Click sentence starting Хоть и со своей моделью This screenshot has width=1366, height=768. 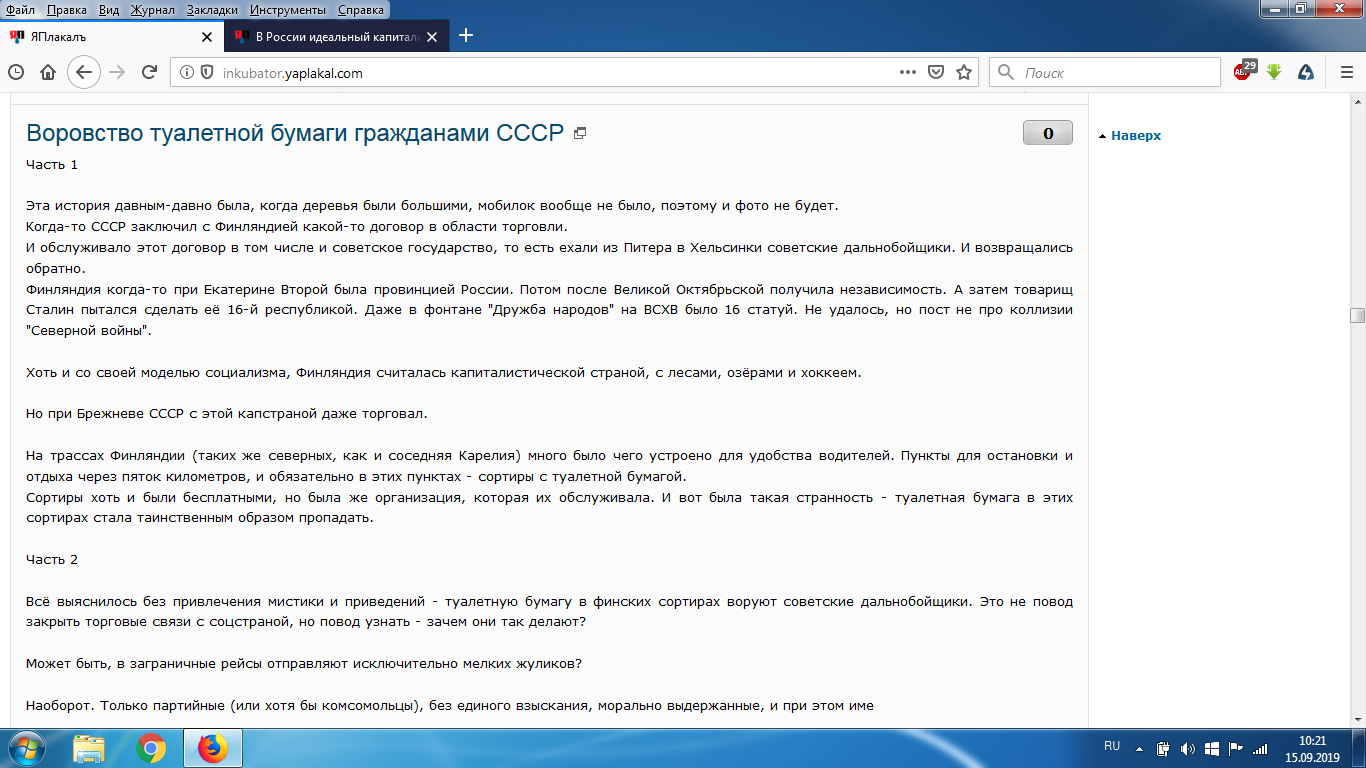[443, 372]
